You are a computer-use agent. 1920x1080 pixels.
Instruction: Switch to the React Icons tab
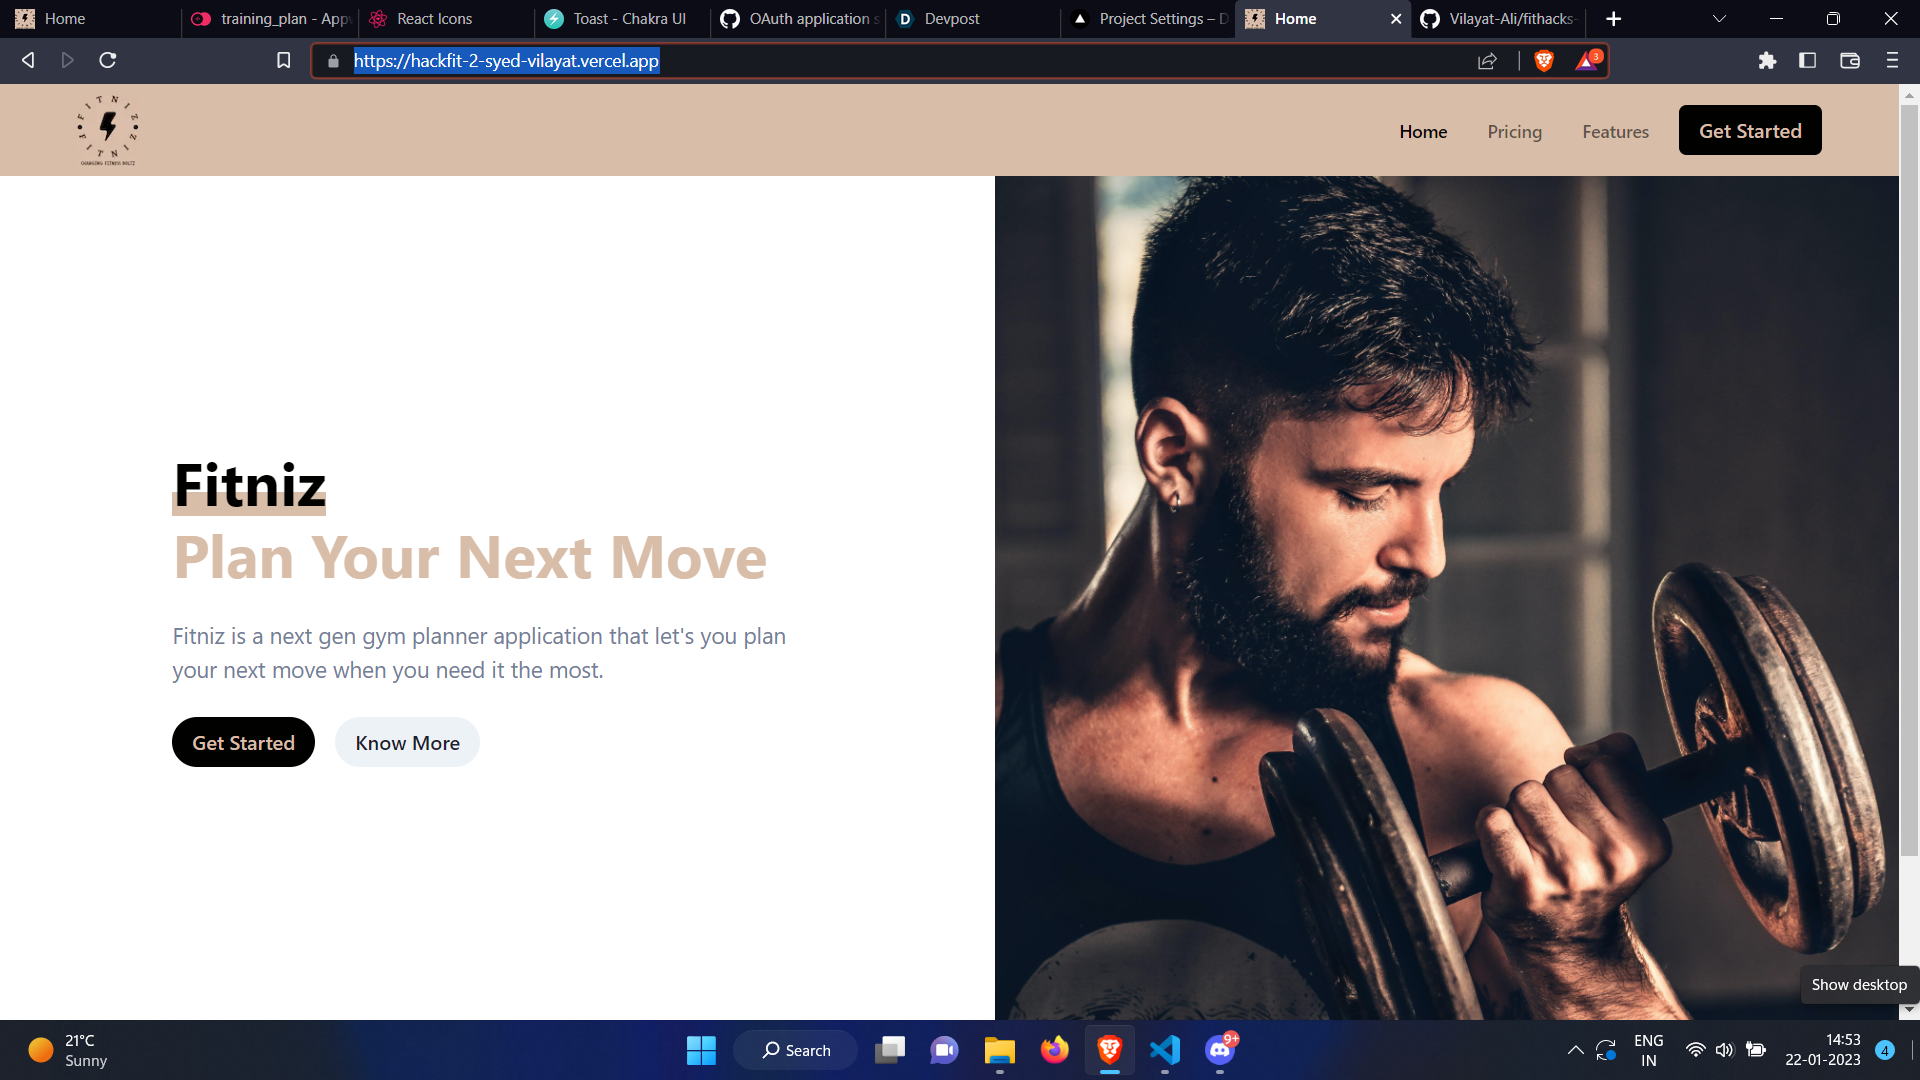(x=434, y=19)
